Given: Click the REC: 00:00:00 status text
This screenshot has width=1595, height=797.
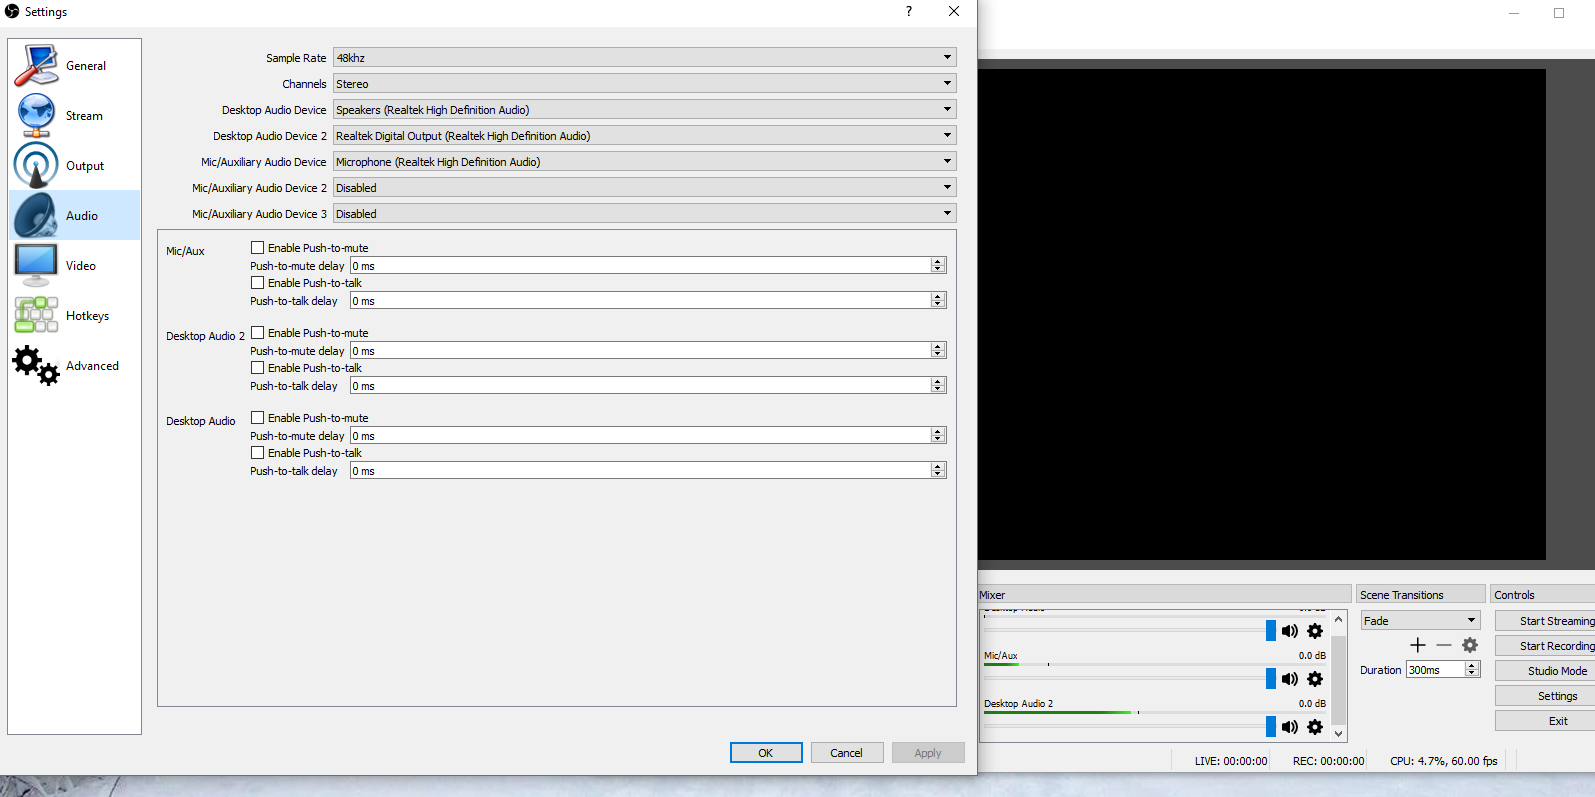Looking at the screenshot, I should pyautogui.click(x=1328, y=761).
